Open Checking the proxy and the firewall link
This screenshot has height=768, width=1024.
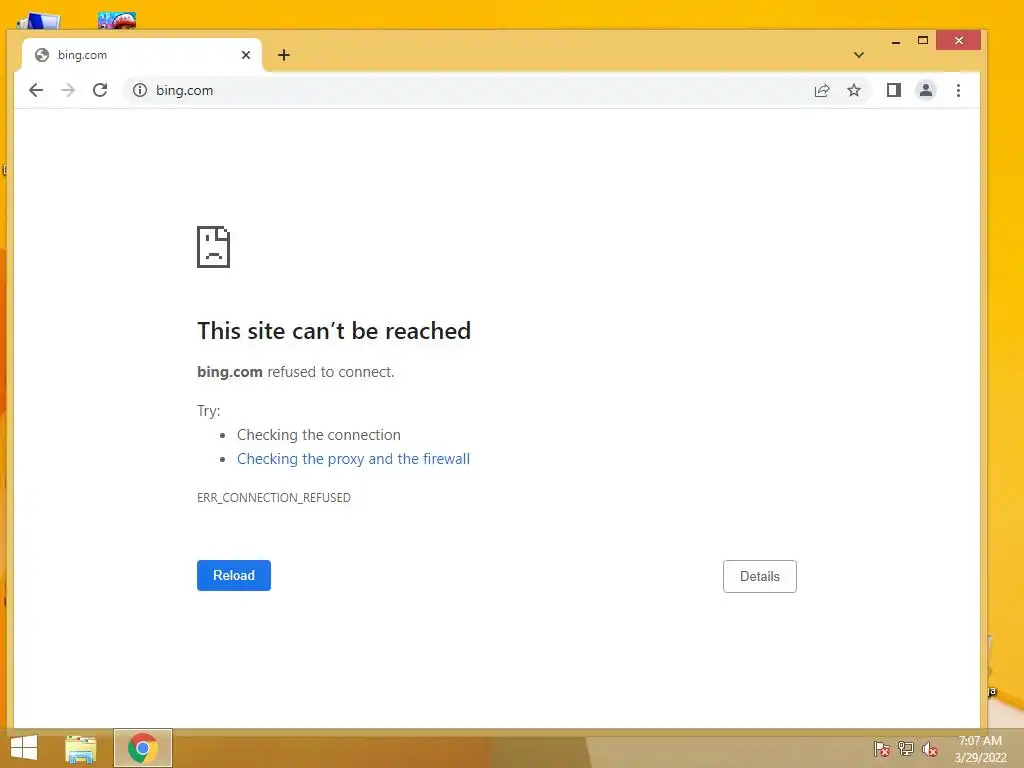click(353, 458)
